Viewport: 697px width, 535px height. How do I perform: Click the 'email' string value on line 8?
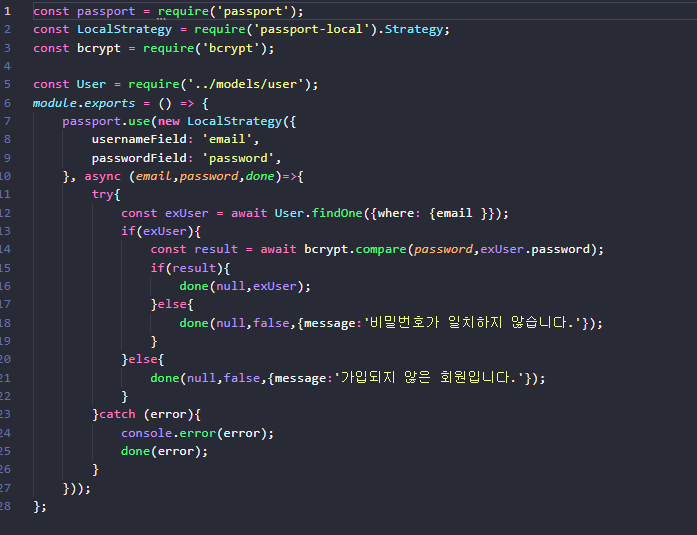pos(227,139)
